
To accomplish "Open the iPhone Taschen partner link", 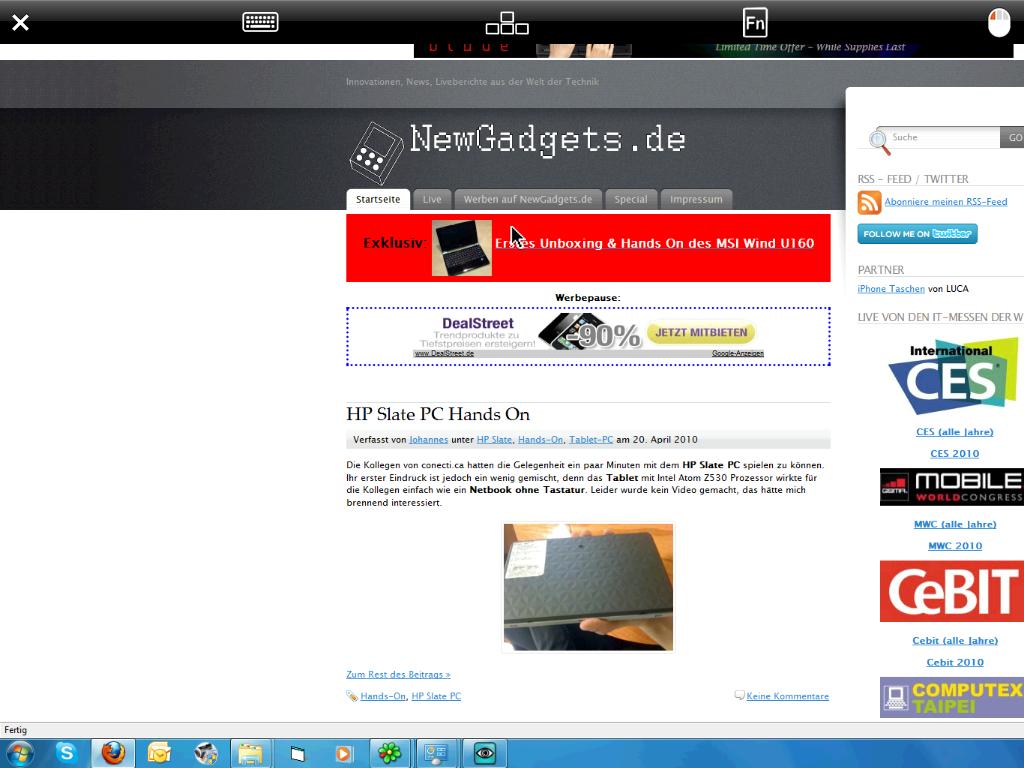I will [891, 289].
